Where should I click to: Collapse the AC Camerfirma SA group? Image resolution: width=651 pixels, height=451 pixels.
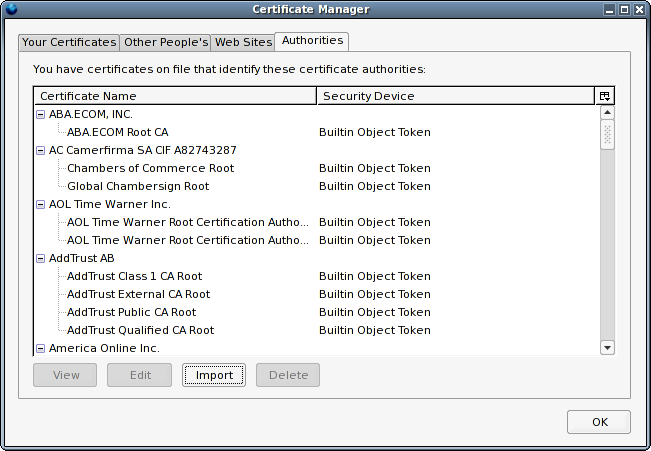(x=40, y=150)
